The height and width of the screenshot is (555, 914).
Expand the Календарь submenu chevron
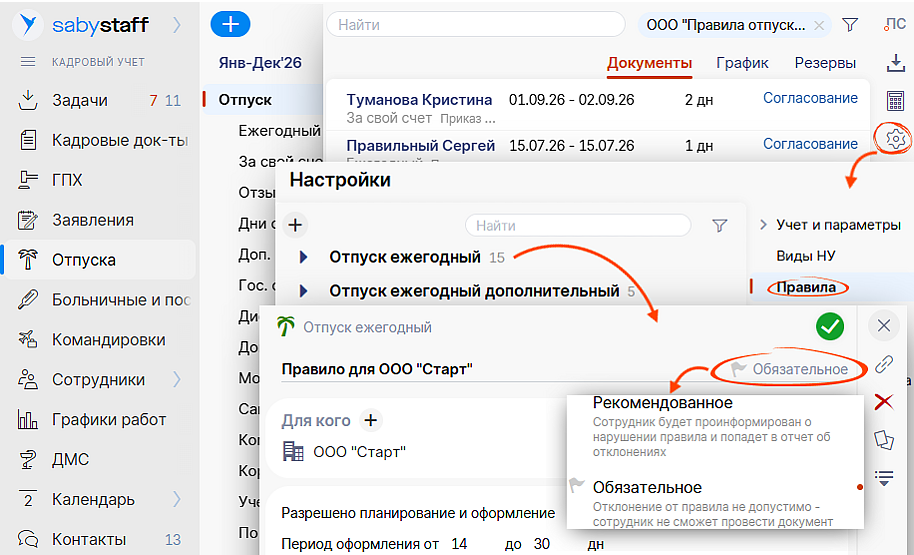177,500
